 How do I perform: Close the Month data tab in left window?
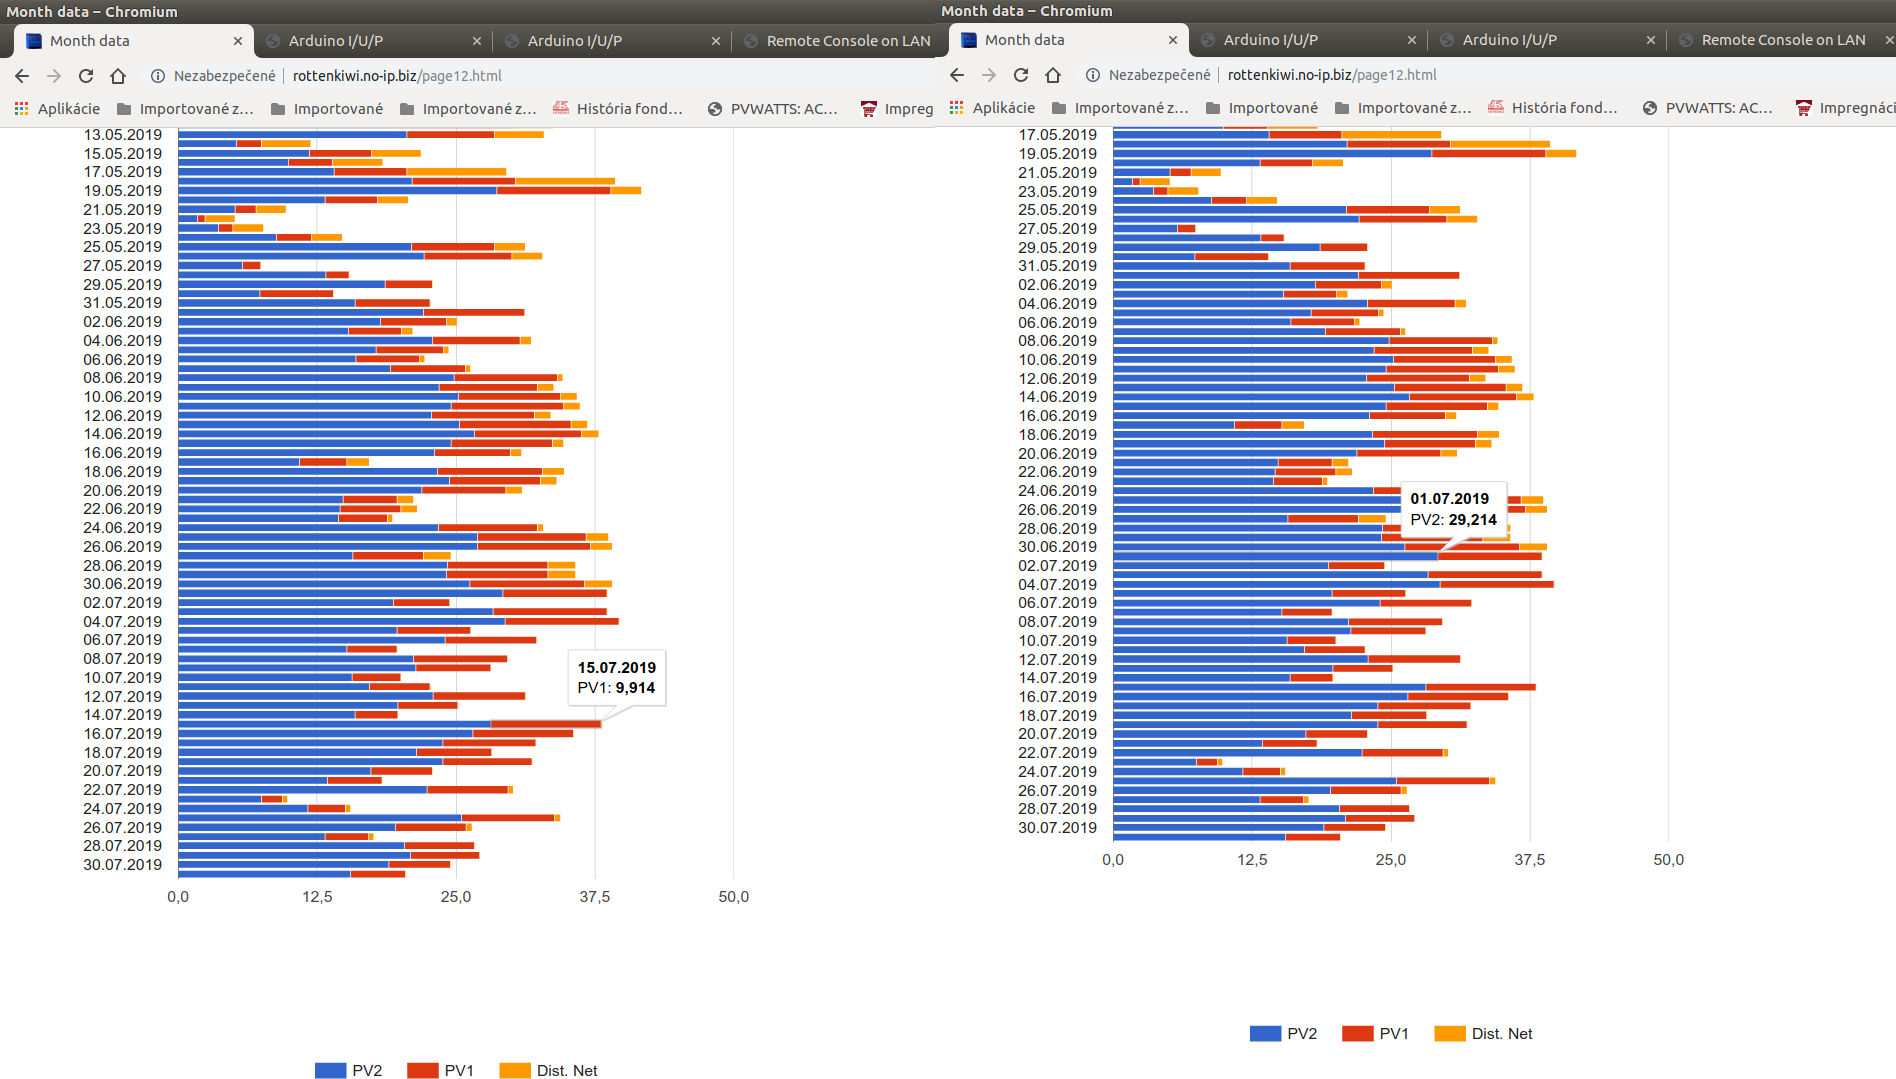(x=238, y=41)
